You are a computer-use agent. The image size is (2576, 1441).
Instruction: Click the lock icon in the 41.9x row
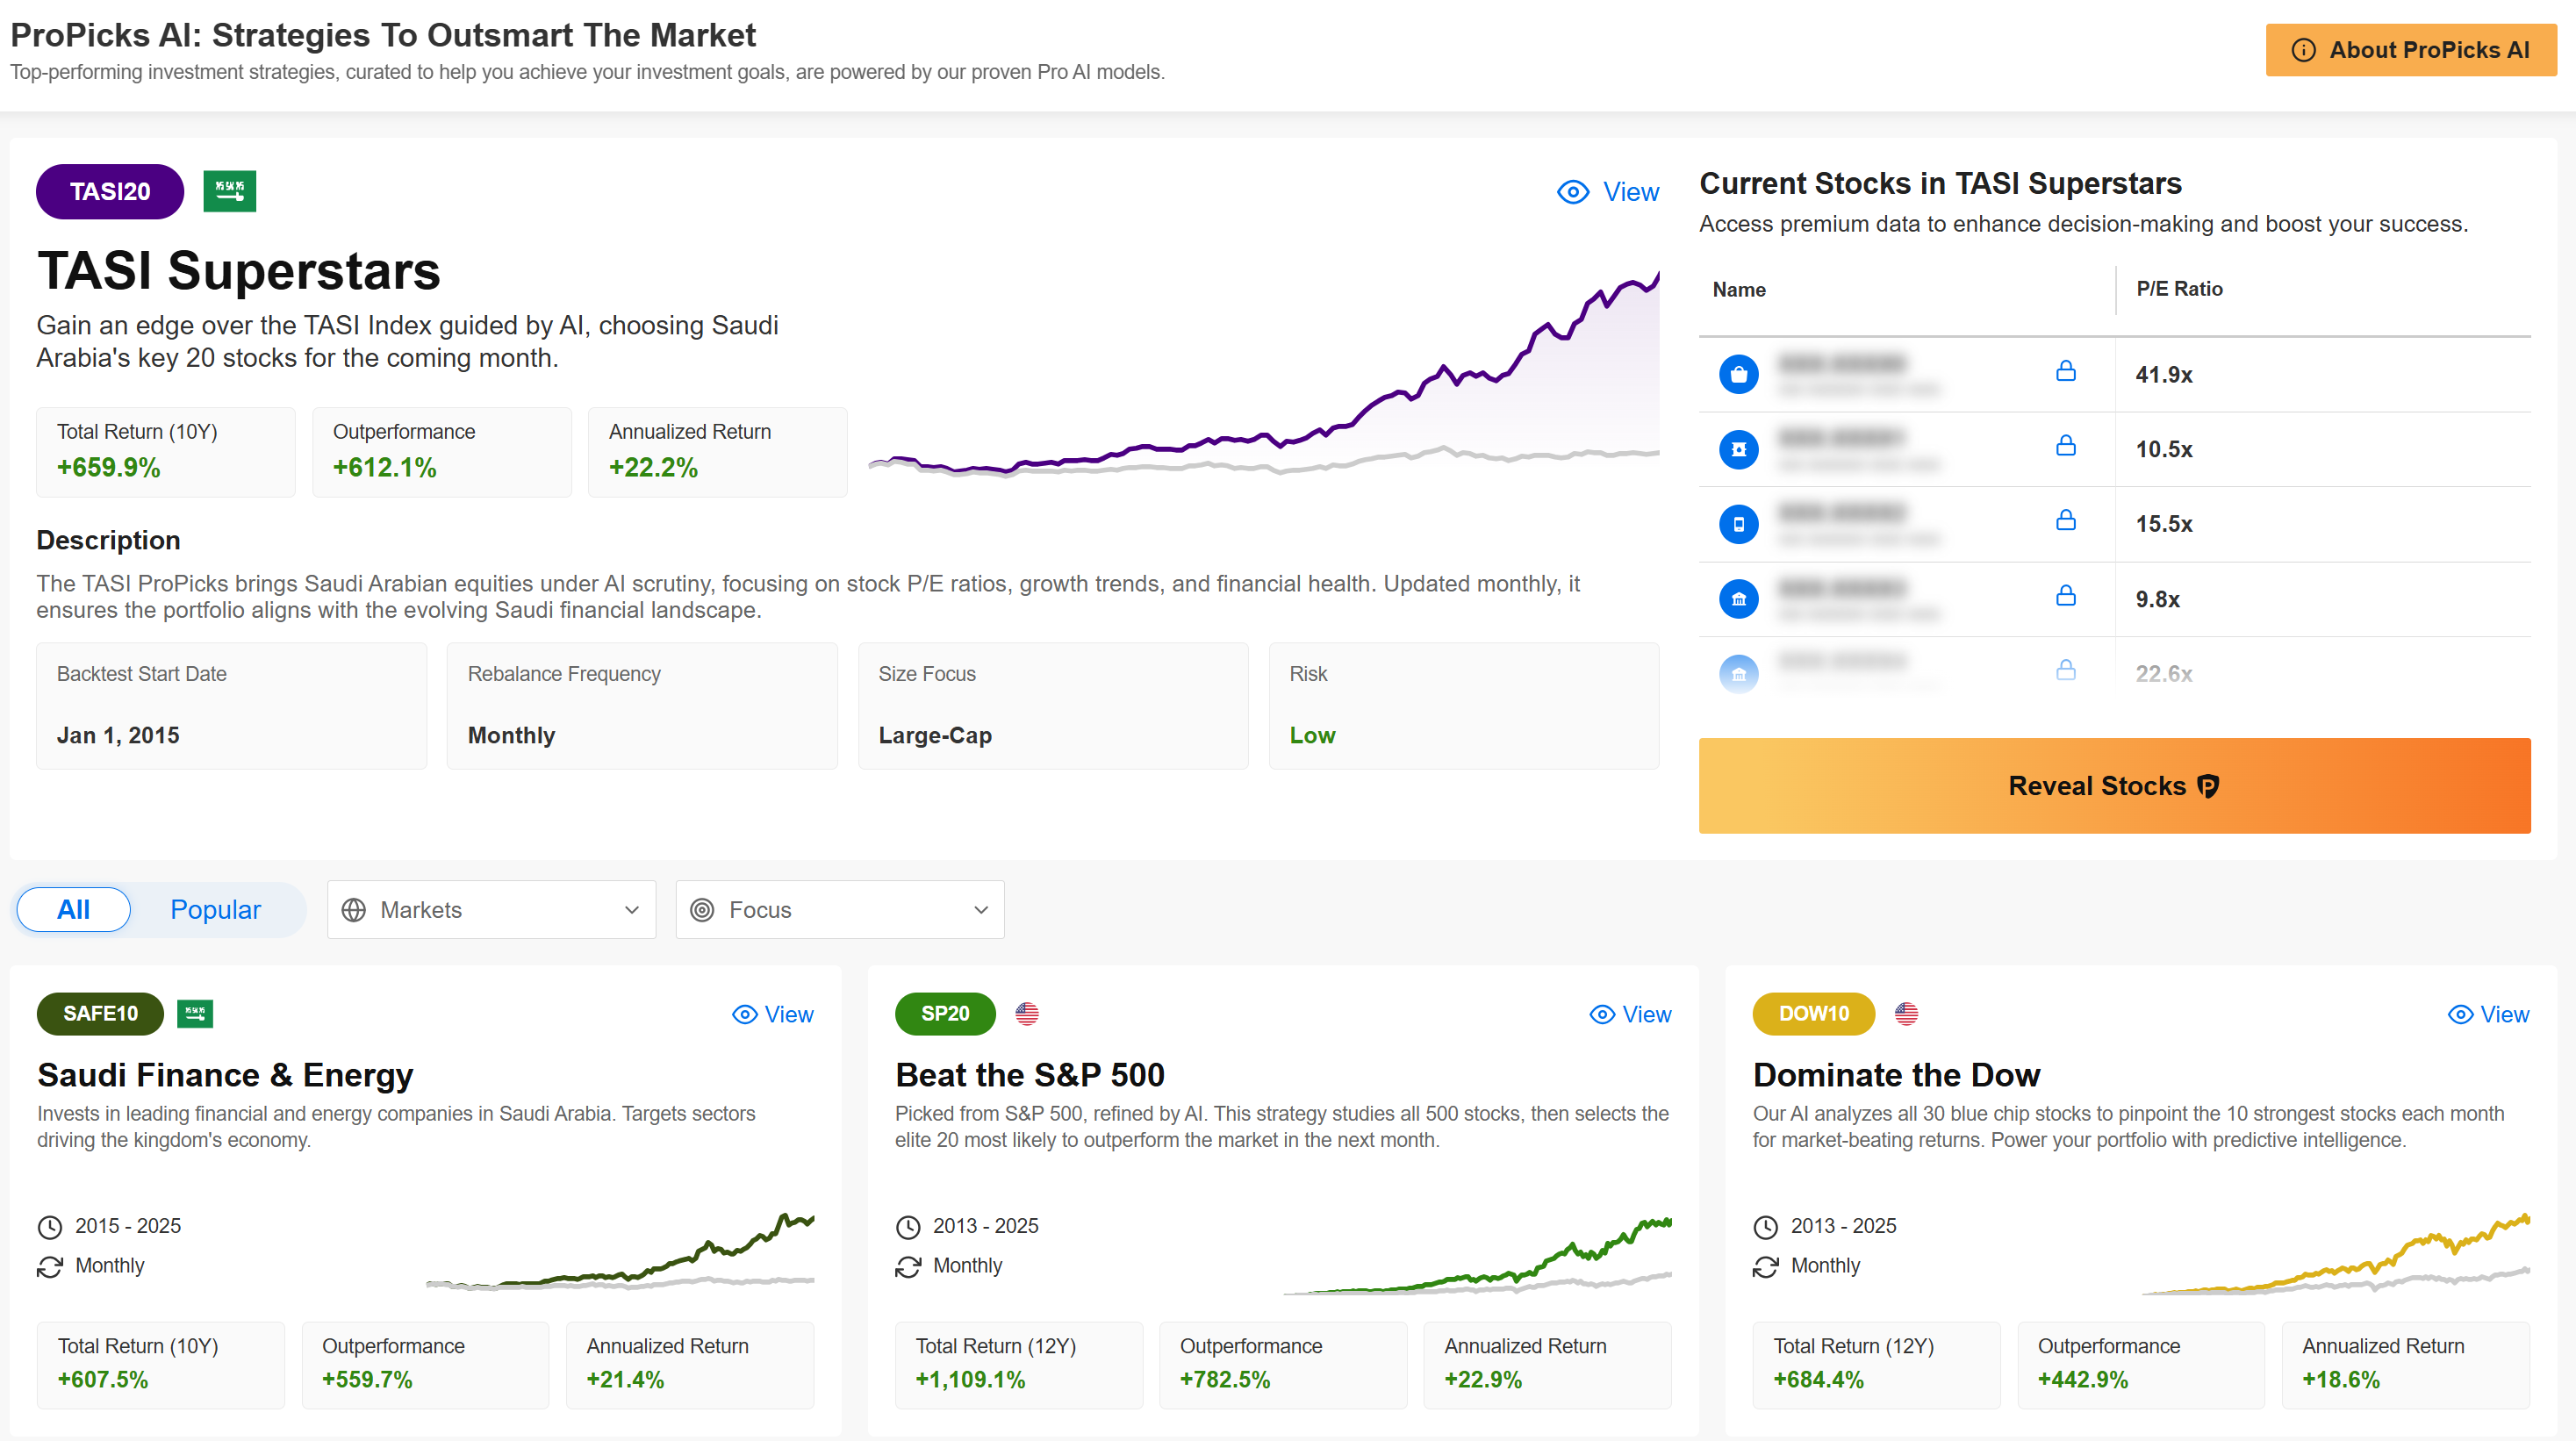pos(2066,371)
